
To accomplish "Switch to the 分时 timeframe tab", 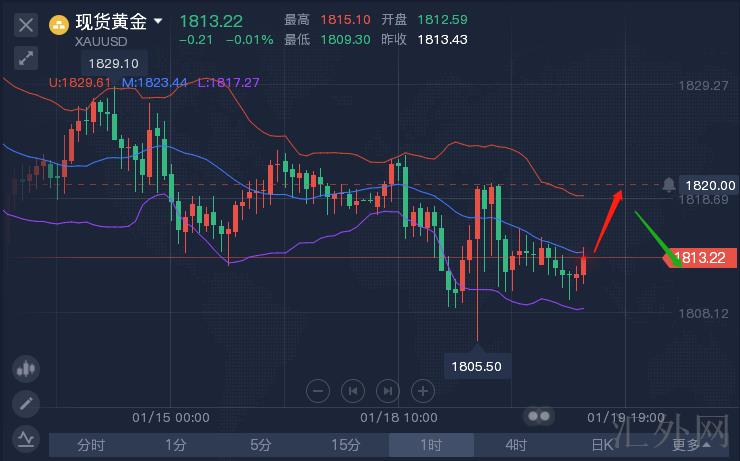I will click(91, 445).
